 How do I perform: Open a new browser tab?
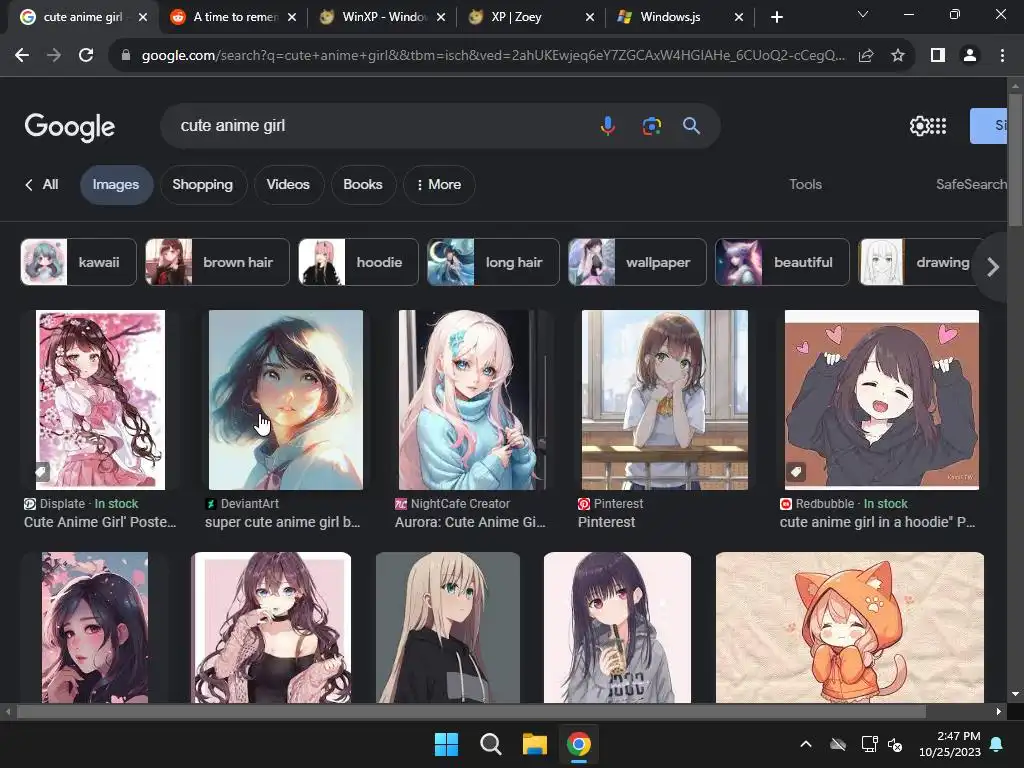(x=776, y=17)
